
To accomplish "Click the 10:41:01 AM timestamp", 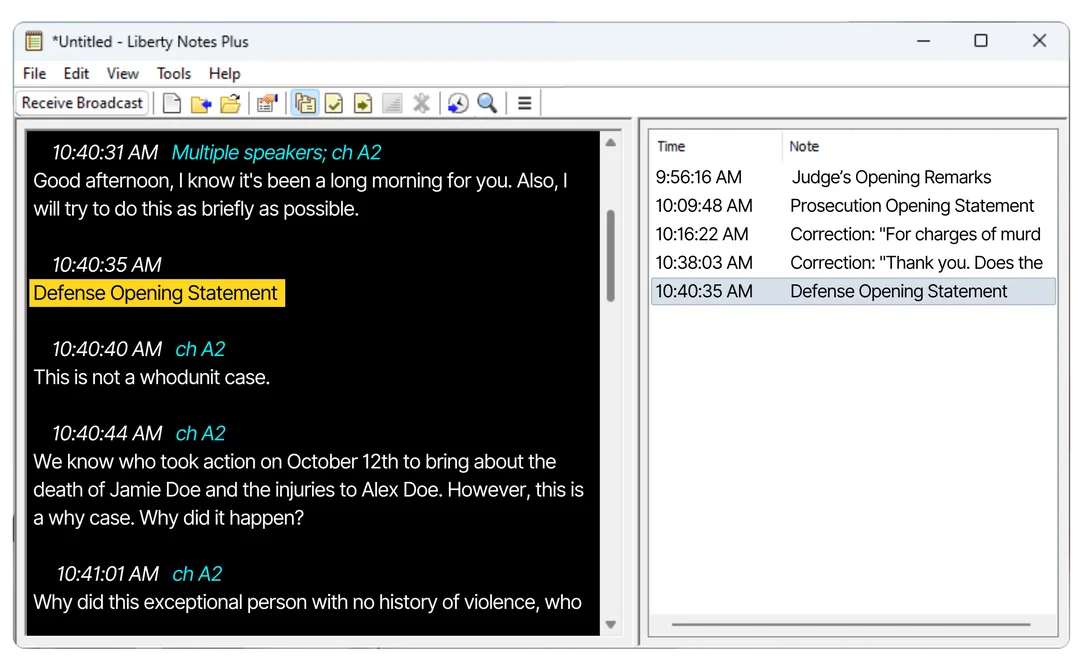I will pos(108,574).
